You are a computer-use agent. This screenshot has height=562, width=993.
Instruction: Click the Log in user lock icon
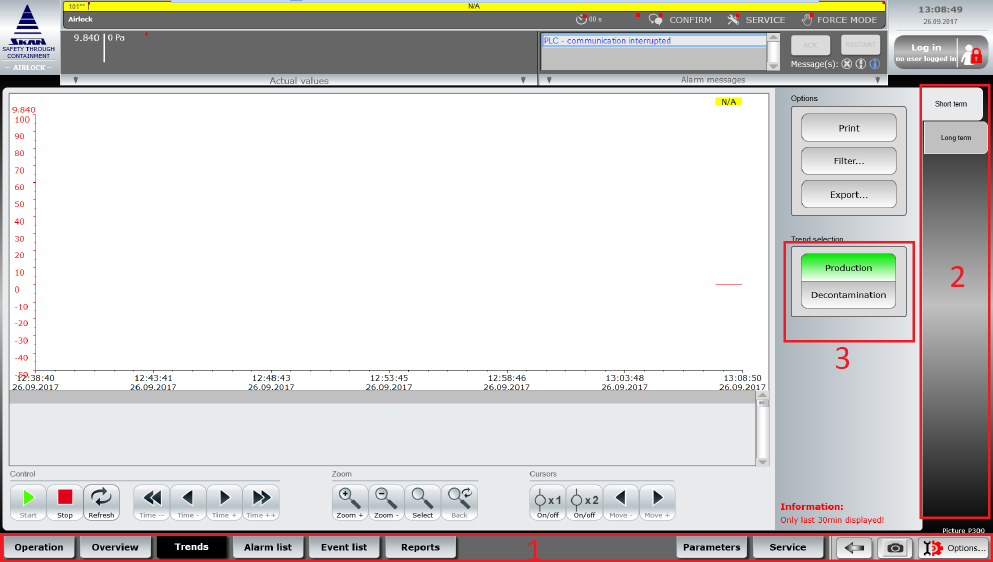[x=971, y=54]
